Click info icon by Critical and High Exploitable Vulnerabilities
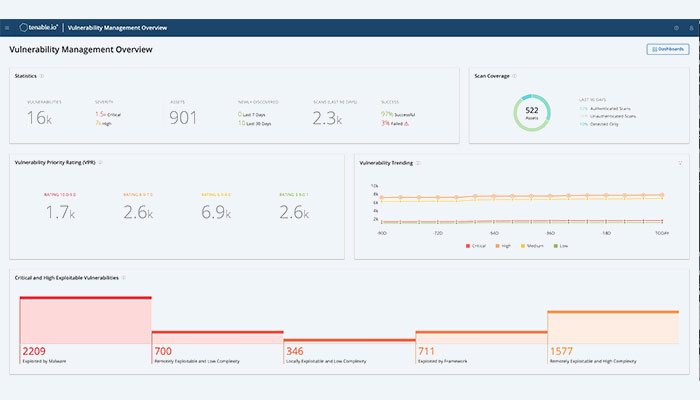The image size is (700, 400). [x=124, y=277]
